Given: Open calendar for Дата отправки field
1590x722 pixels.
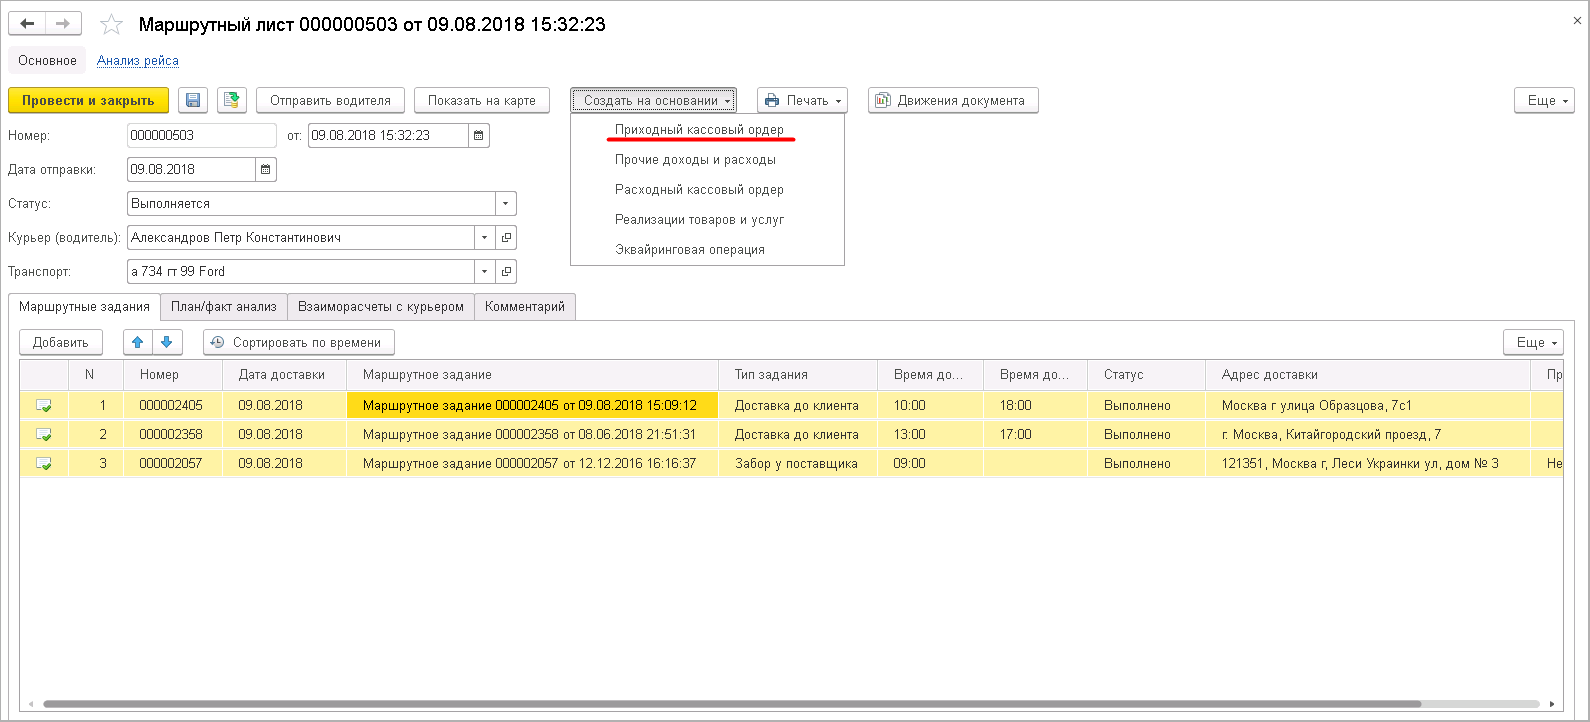Looking at the screenshot, I should (x=266, y=169).
